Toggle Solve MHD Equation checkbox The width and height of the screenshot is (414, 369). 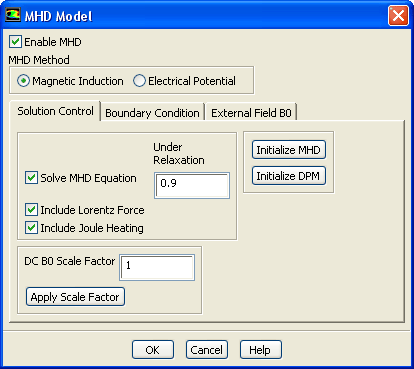coord(31,178)
